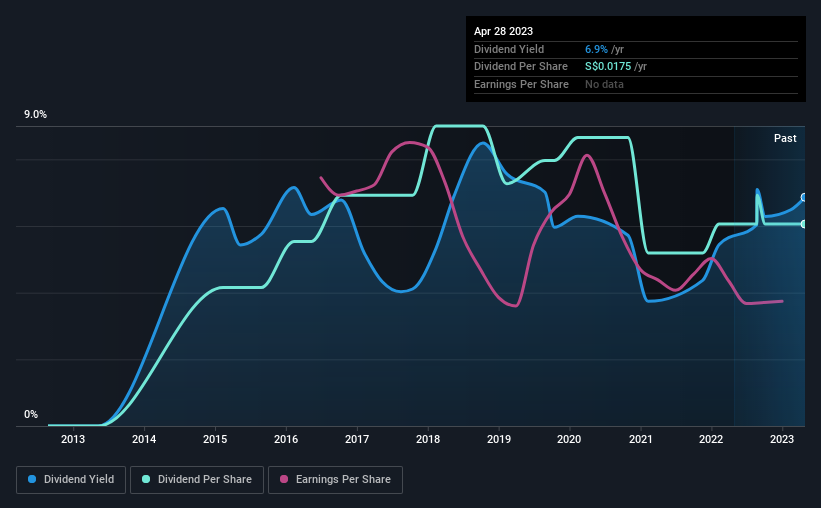Toggle the Dividend Yield legend button
The image size is (821, 508).
71,480
